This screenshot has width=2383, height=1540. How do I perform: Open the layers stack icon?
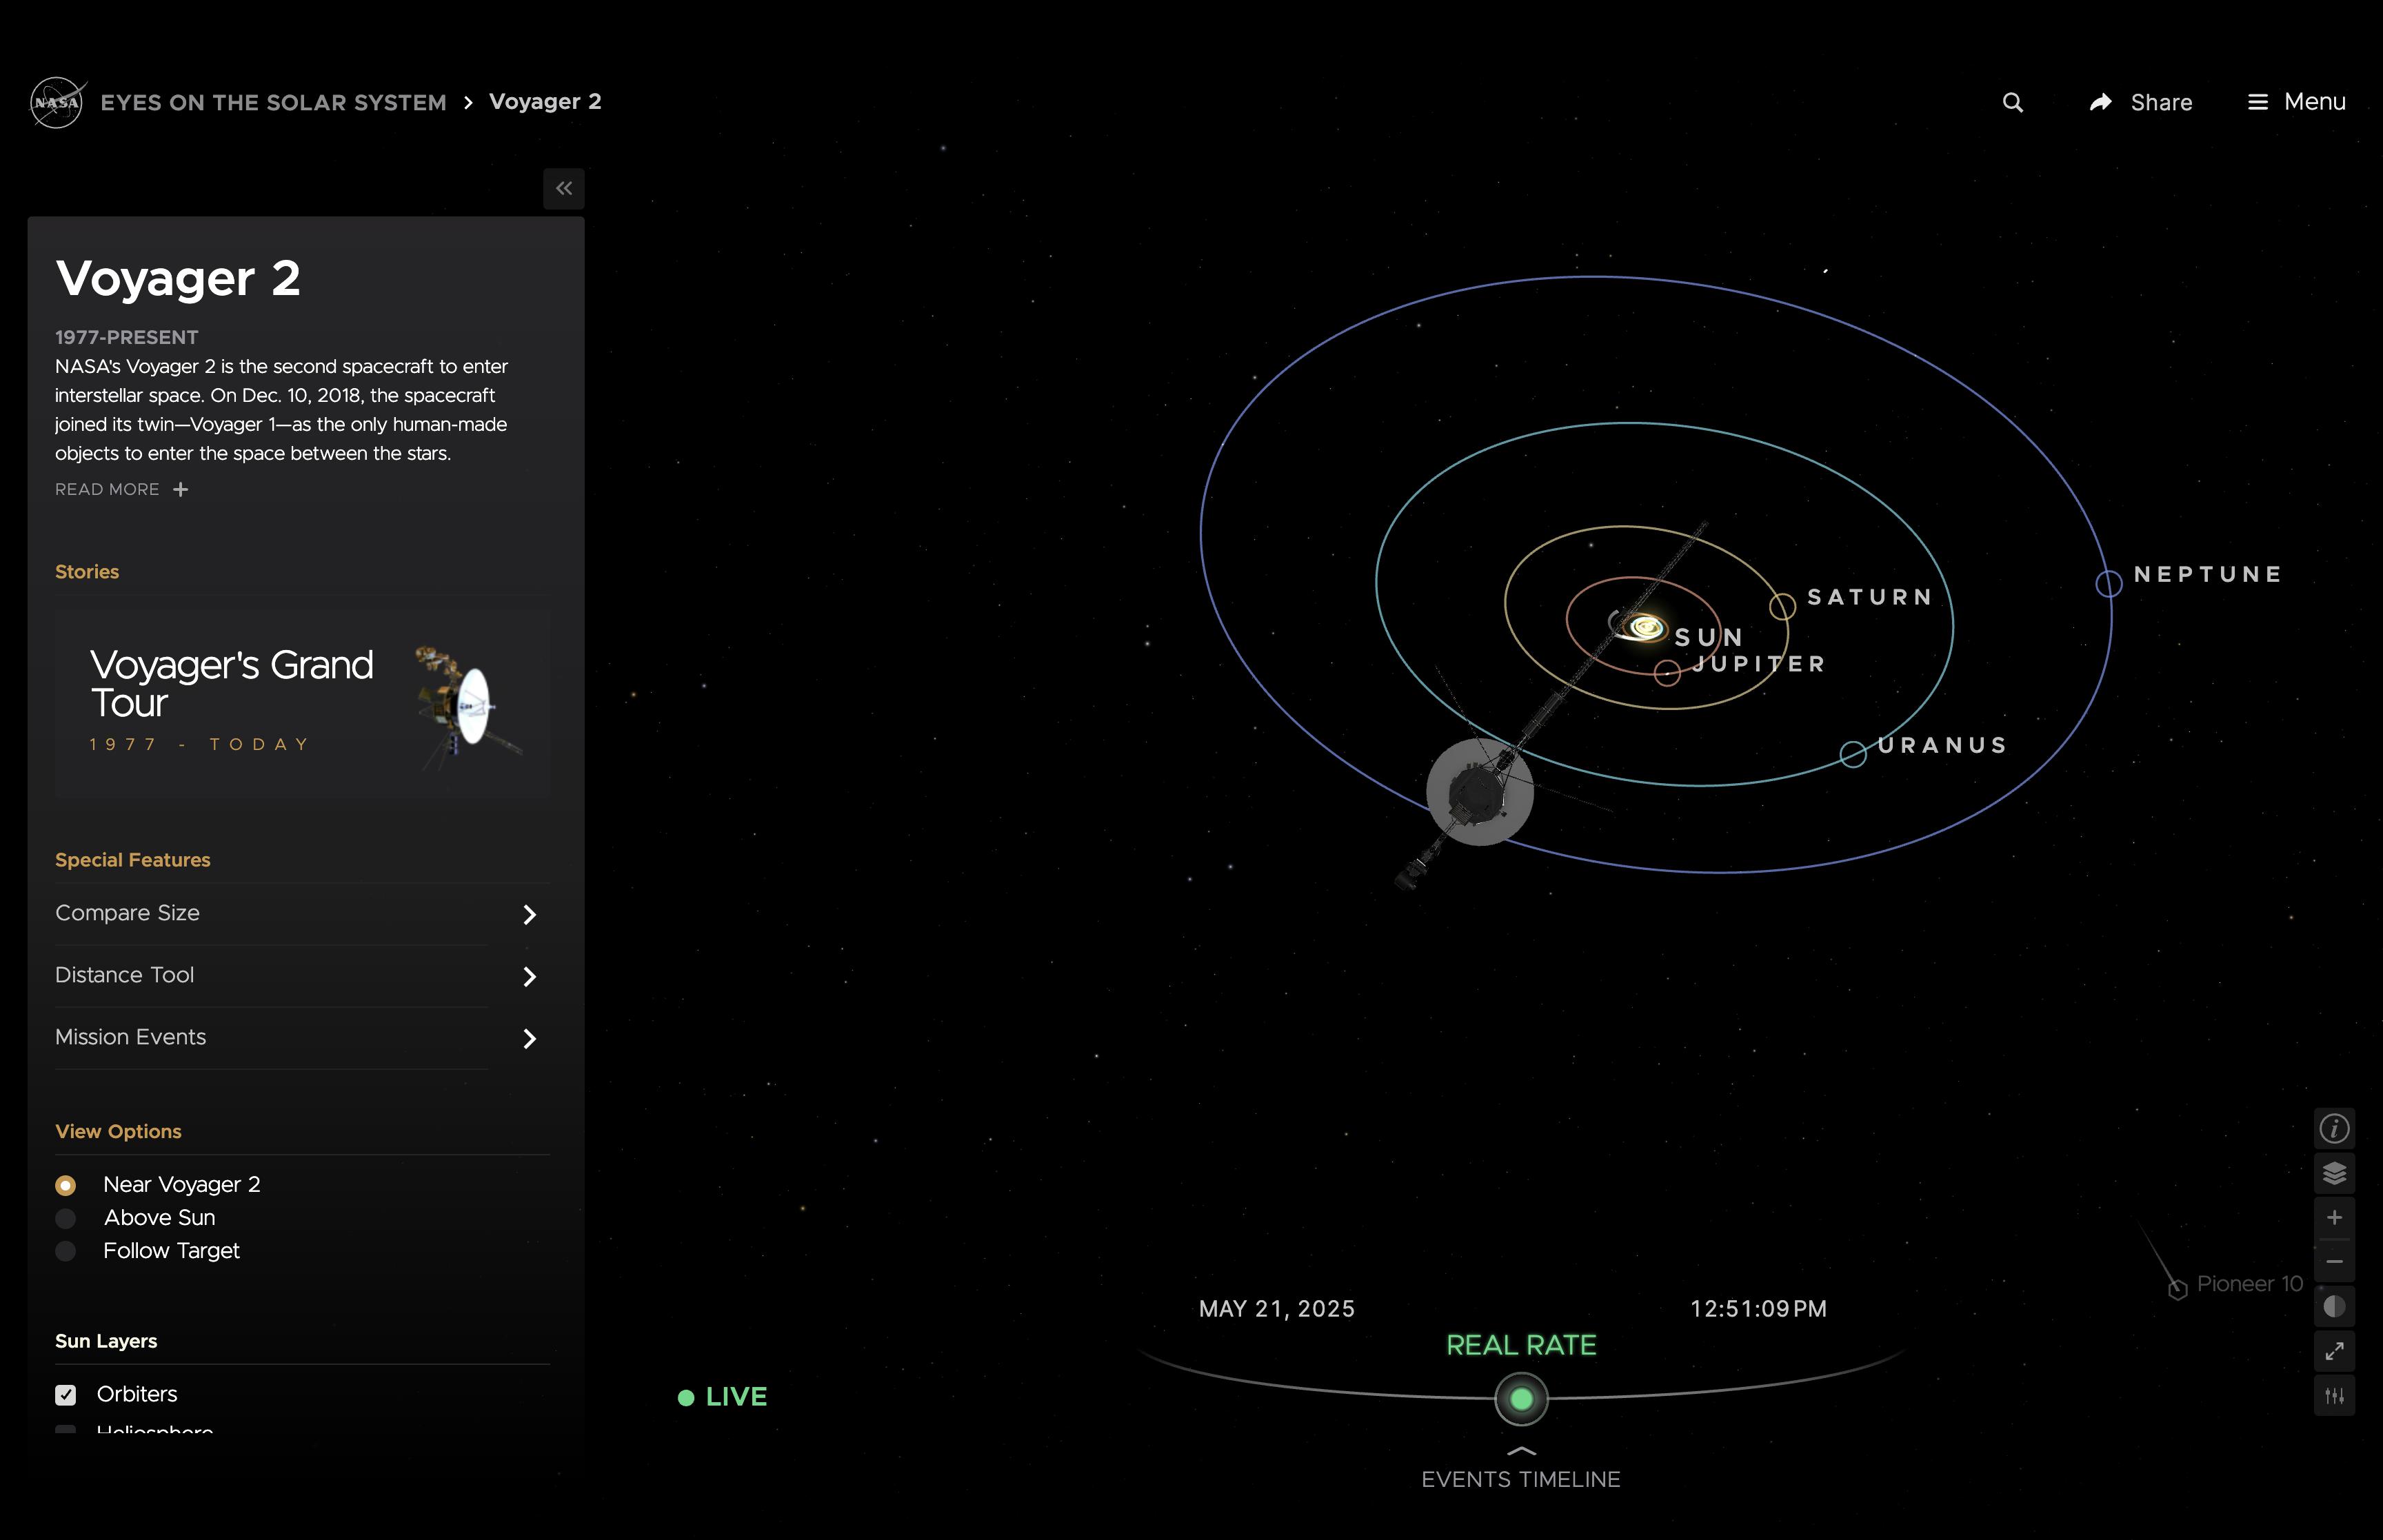coord(2333,1173)
